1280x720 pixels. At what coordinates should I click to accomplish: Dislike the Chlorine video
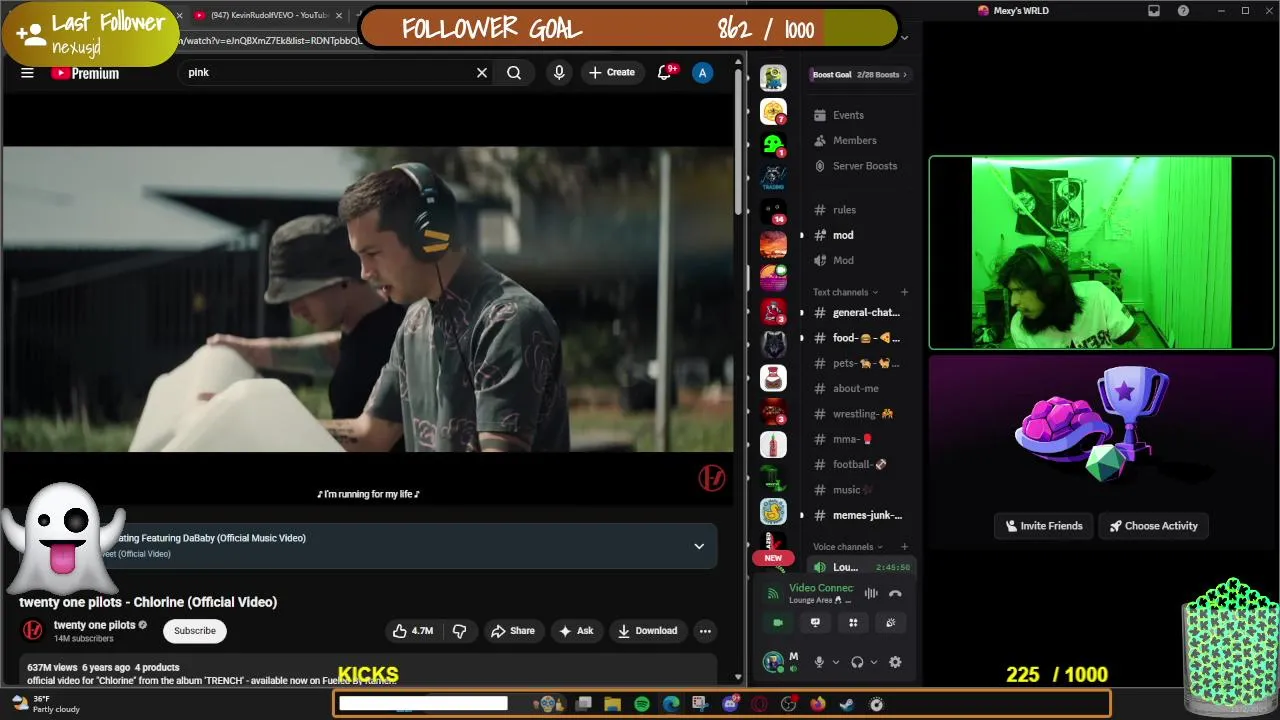[x=460, y=631]
